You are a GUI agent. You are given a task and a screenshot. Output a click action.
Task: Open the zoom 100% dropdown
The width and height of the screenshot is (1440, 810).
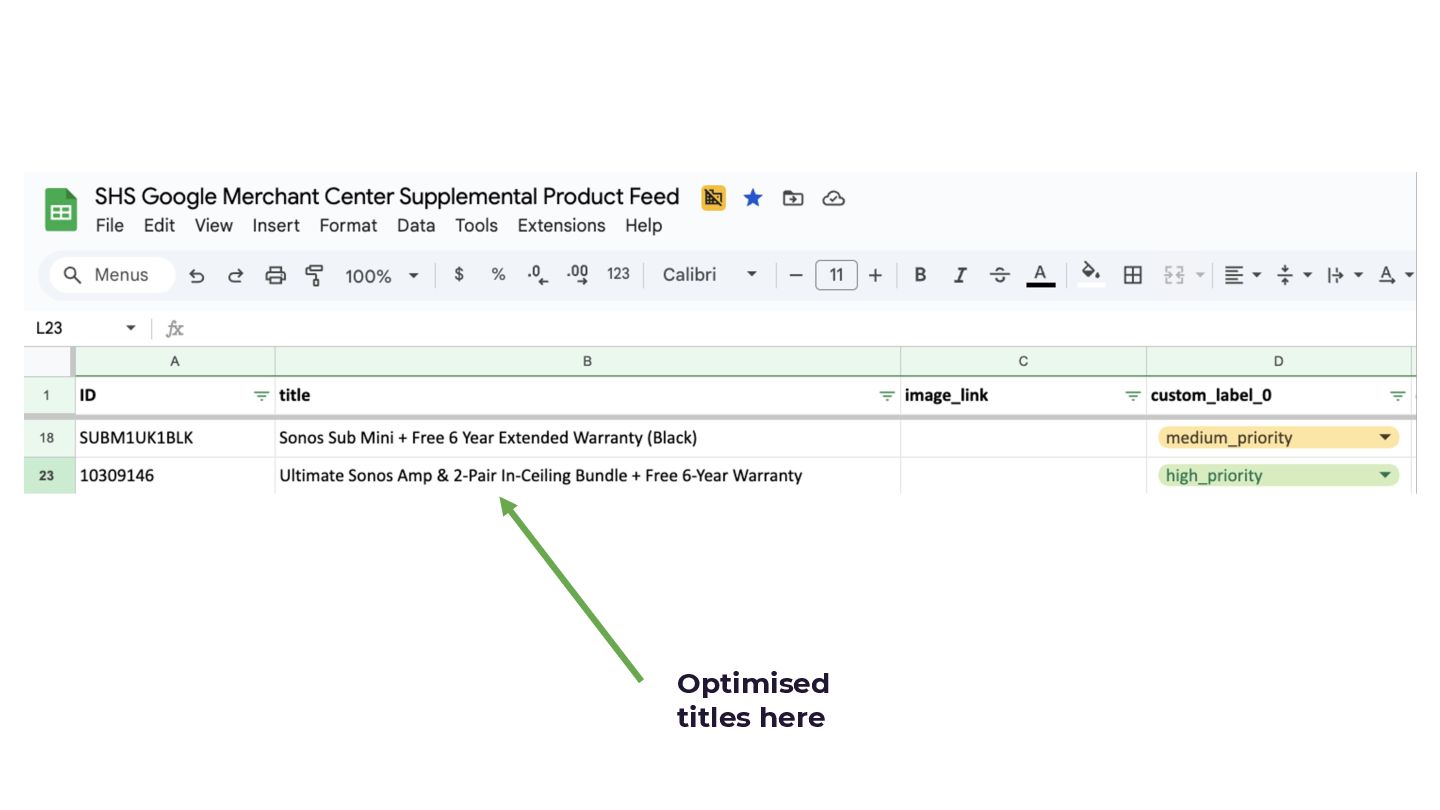tap(382, 276)
